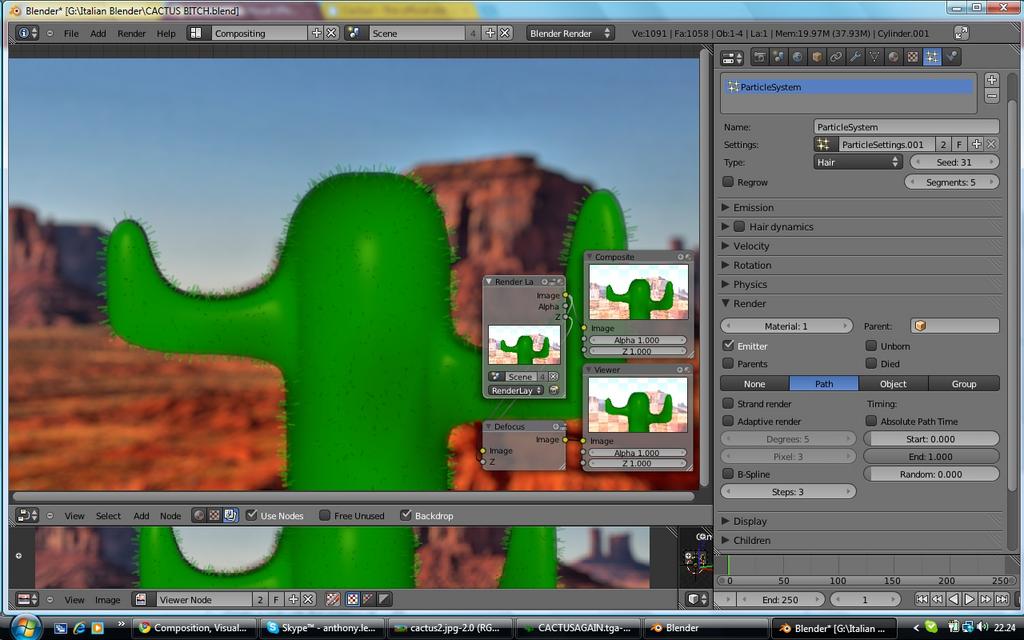The image size is (1024, 640).
Task: Enable Adaptive render checkbox
Action: [728, 421]
